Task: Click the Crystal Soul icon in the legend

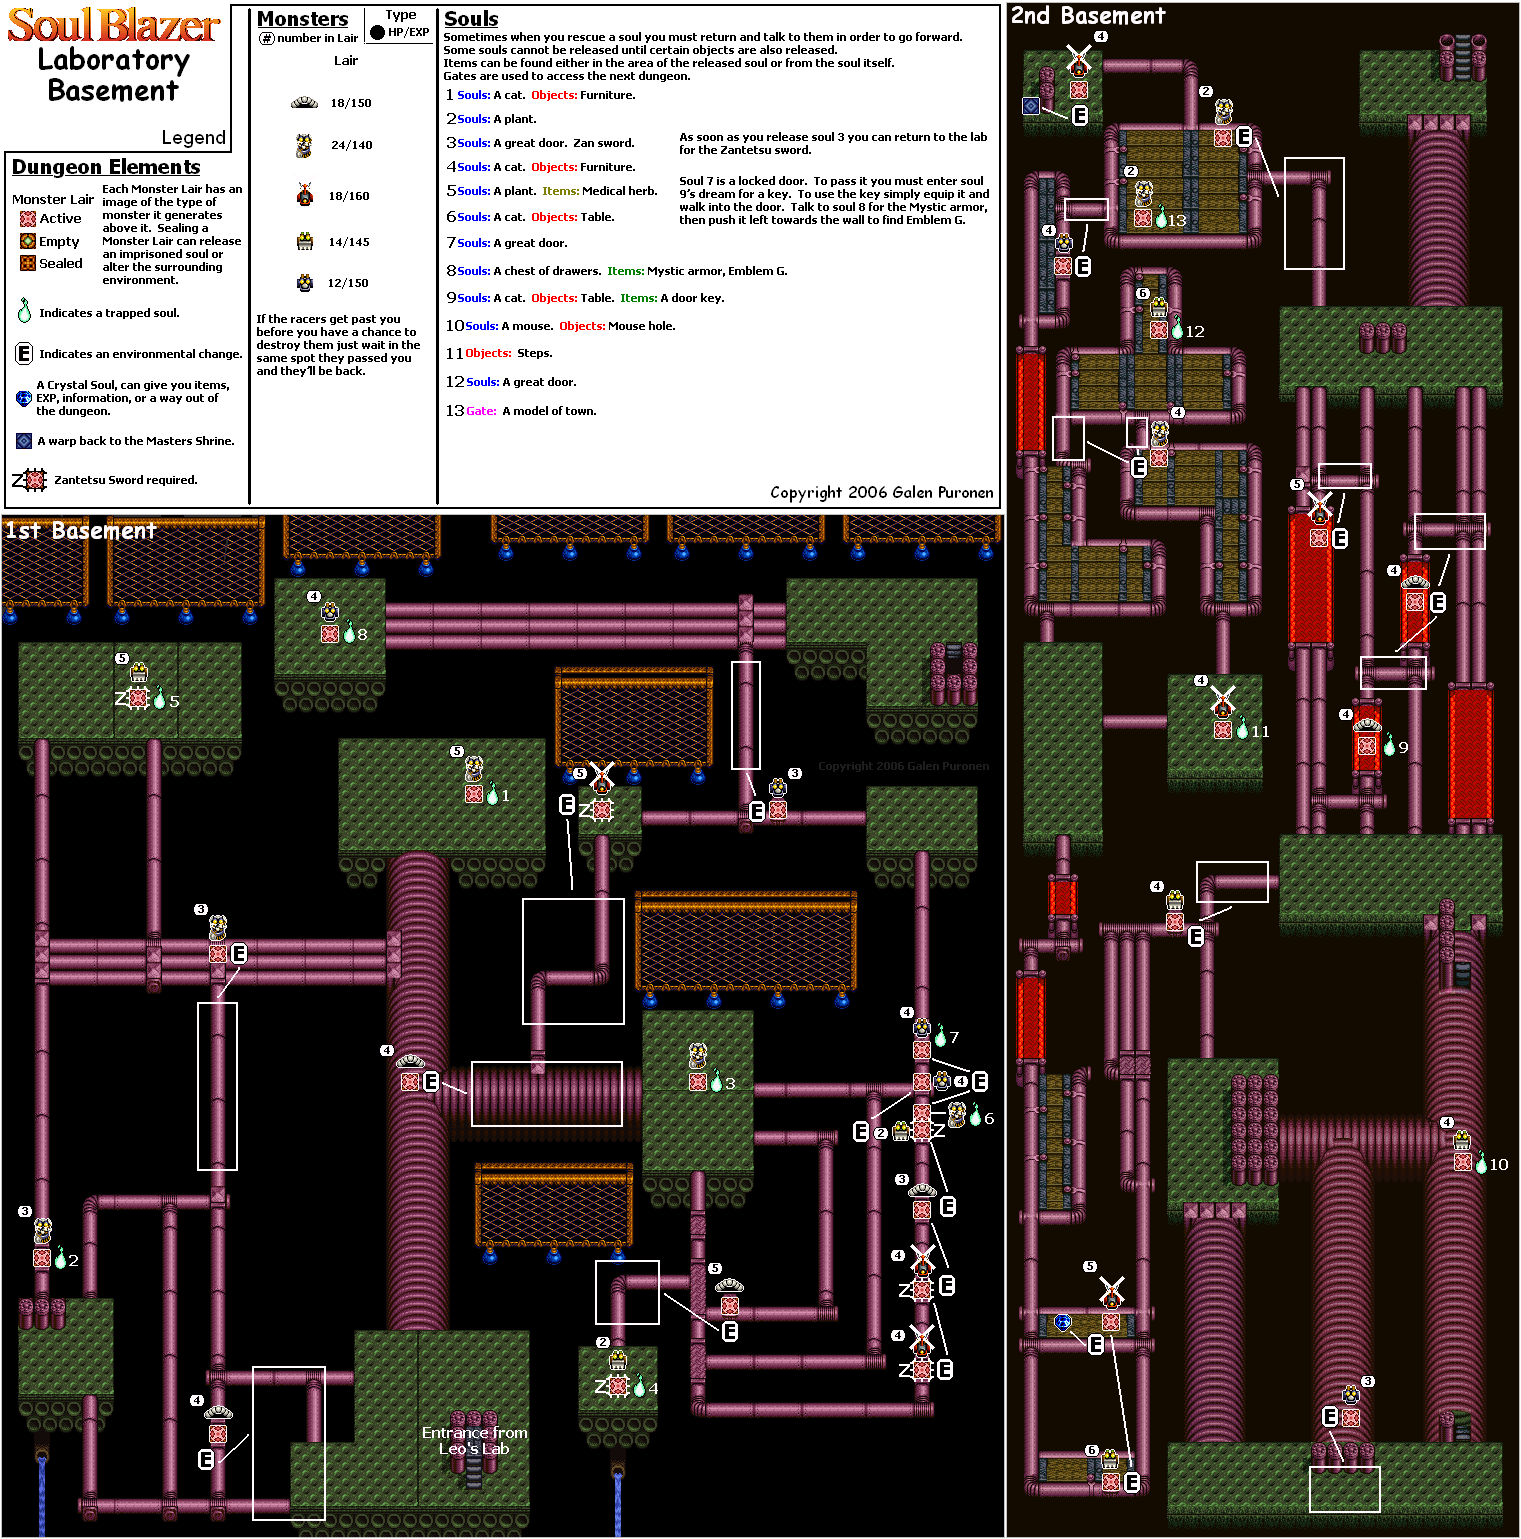Action: [x=24, y=398]
